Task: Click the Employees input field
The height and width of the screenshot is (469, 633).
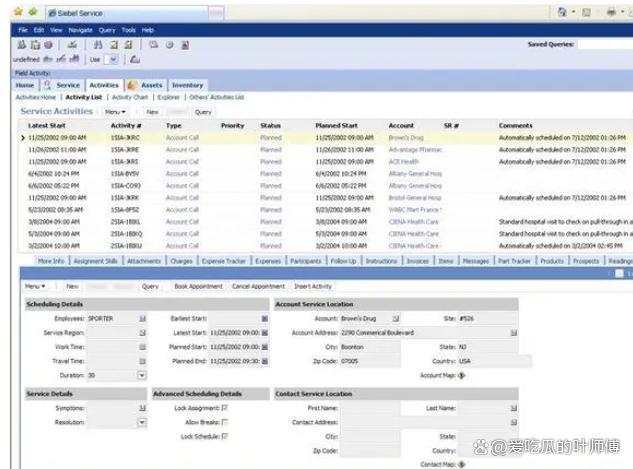Action: point(113,318)
